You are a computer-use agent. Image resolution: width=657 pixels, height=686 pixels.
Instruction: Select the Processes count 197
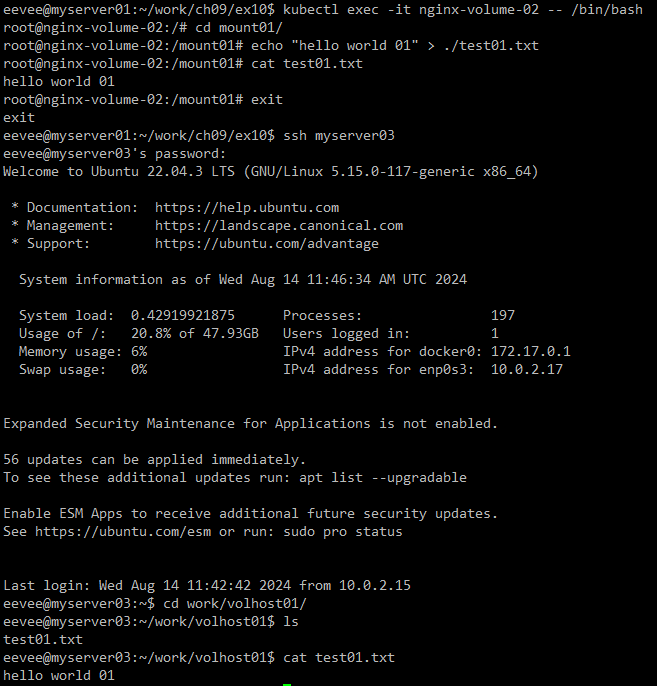503,315
